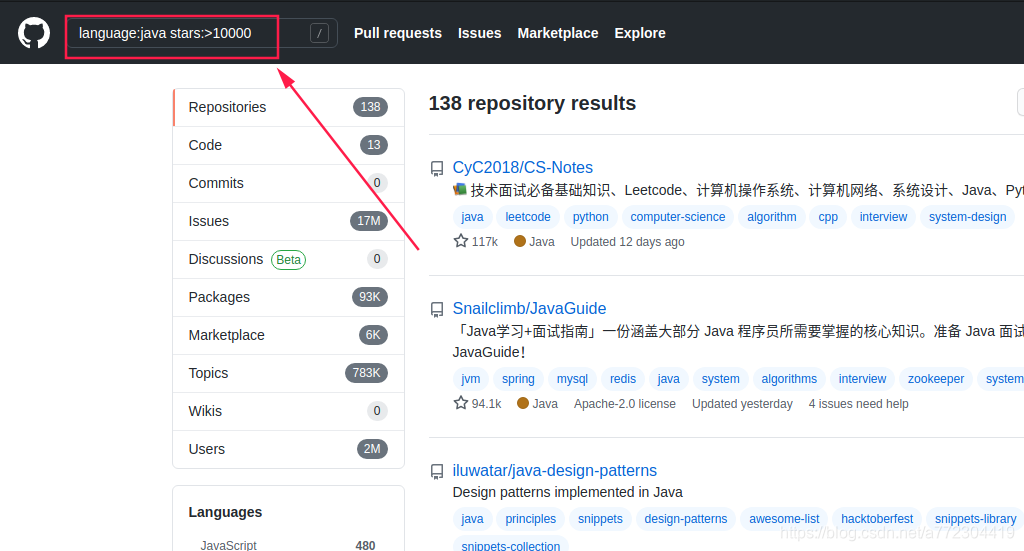
Task: Click the repo icon beside CyC2018/CS-Notes
Action: [x=437, y=168]
